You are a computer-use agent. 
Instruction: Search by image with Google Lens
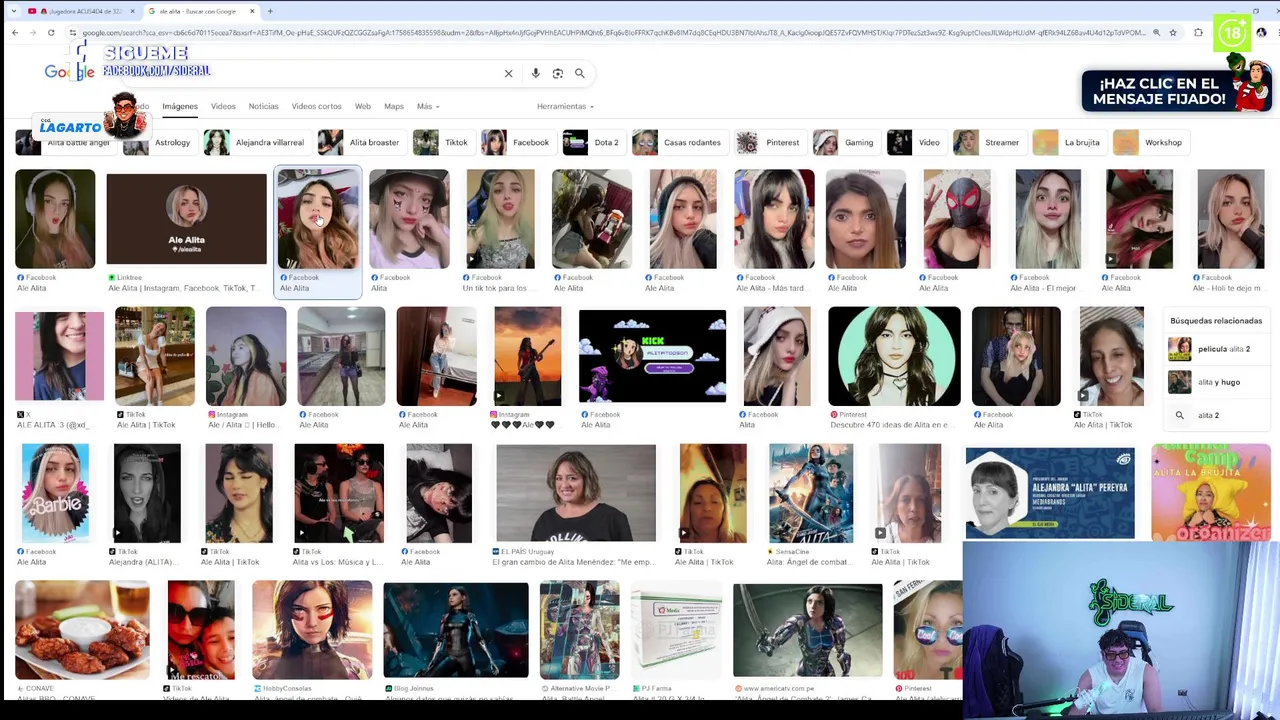pos(558,73)
